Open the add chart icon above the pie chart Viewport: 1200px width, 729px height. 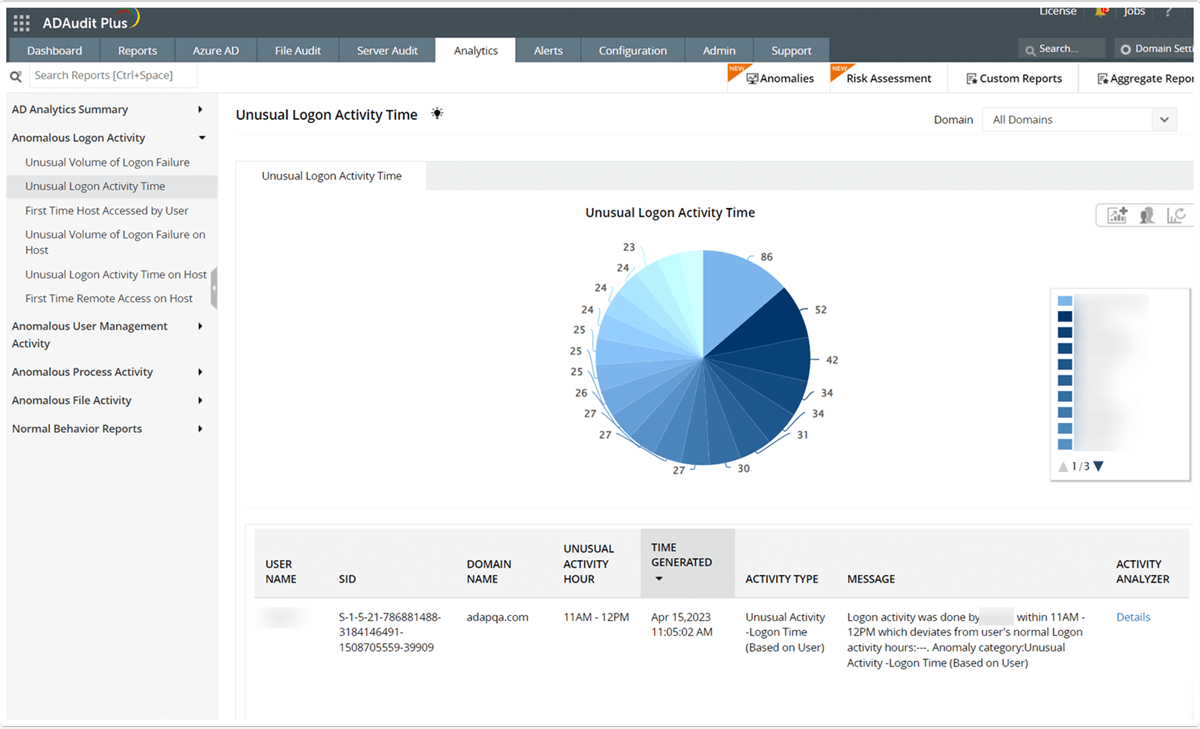1115,214
